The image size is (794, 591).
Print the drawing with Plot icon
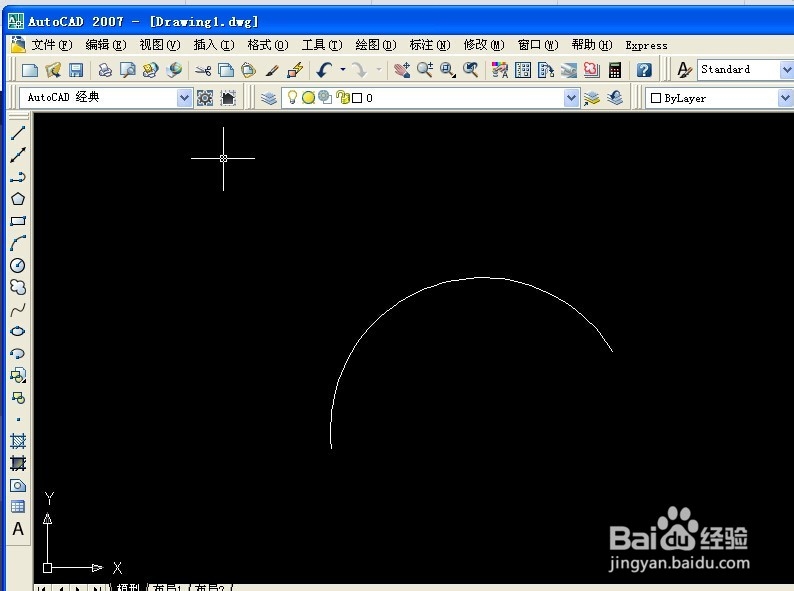click(105, 70)
